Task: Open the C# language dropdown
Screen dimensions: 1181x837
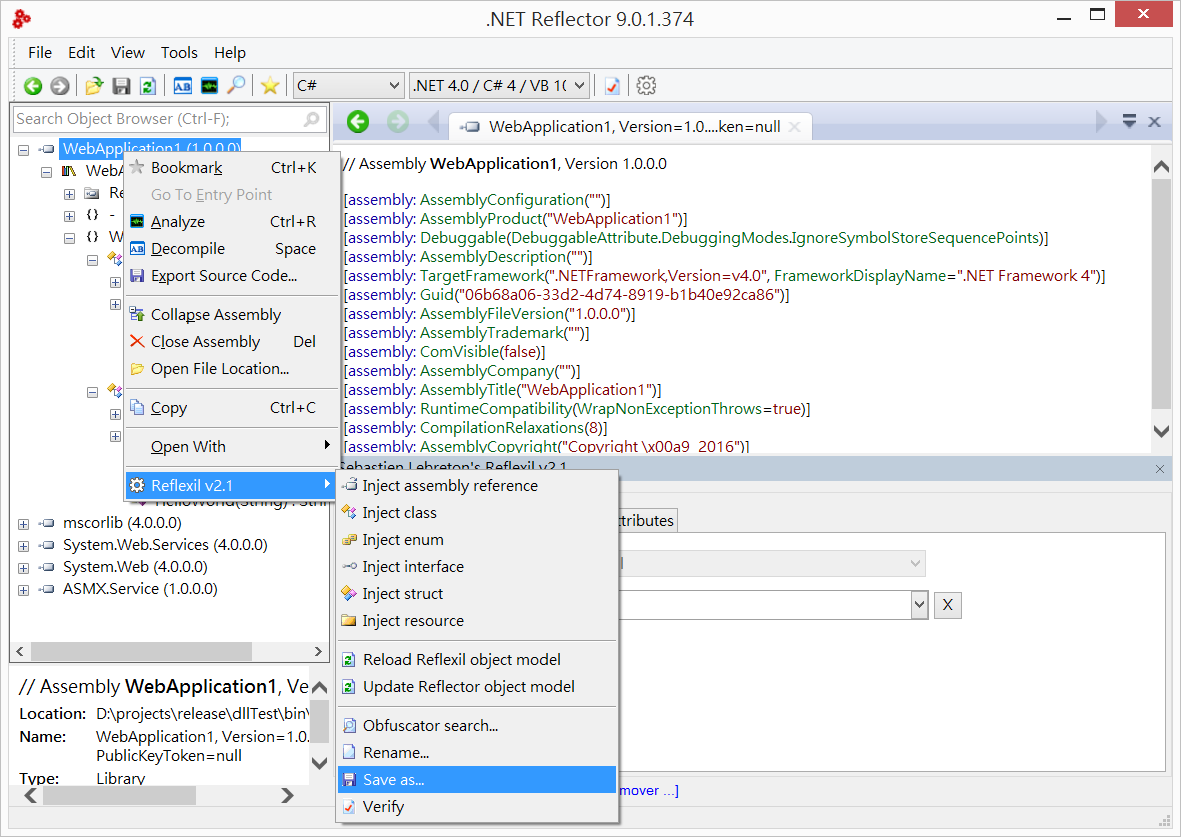Action: coord(347,85)
